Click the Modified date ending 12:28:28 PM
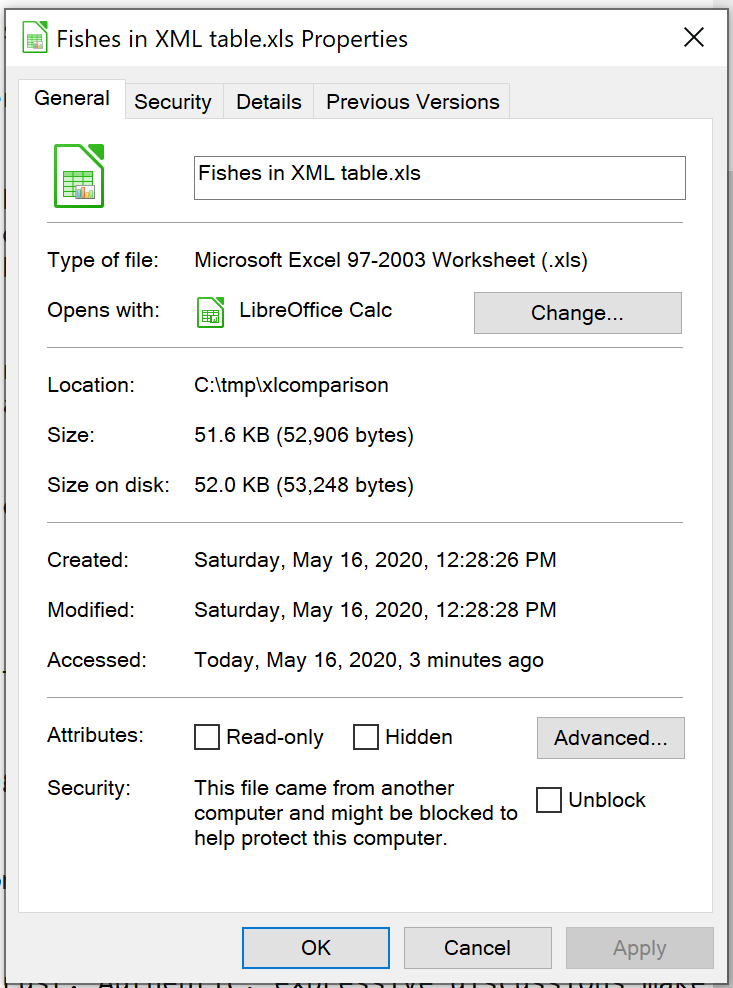Image resolution: width=733 pixels, height=988 pixels. (375, 609)
